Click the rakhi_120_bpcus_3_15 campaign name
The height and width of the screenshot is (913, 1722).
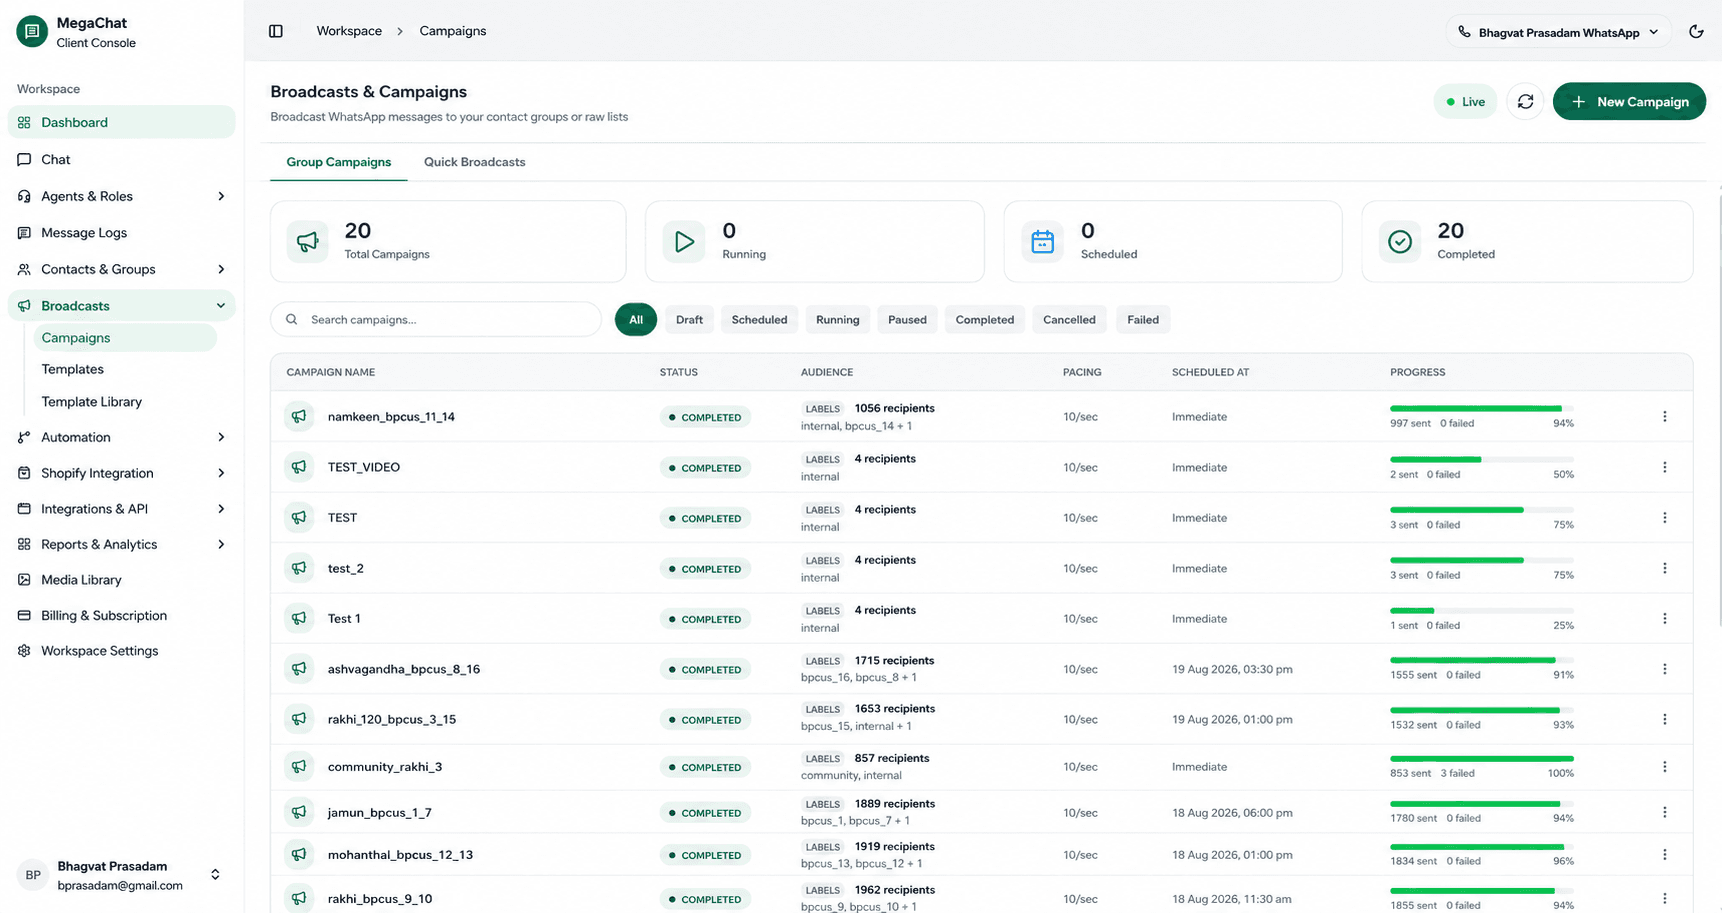[x=392, y=720]
